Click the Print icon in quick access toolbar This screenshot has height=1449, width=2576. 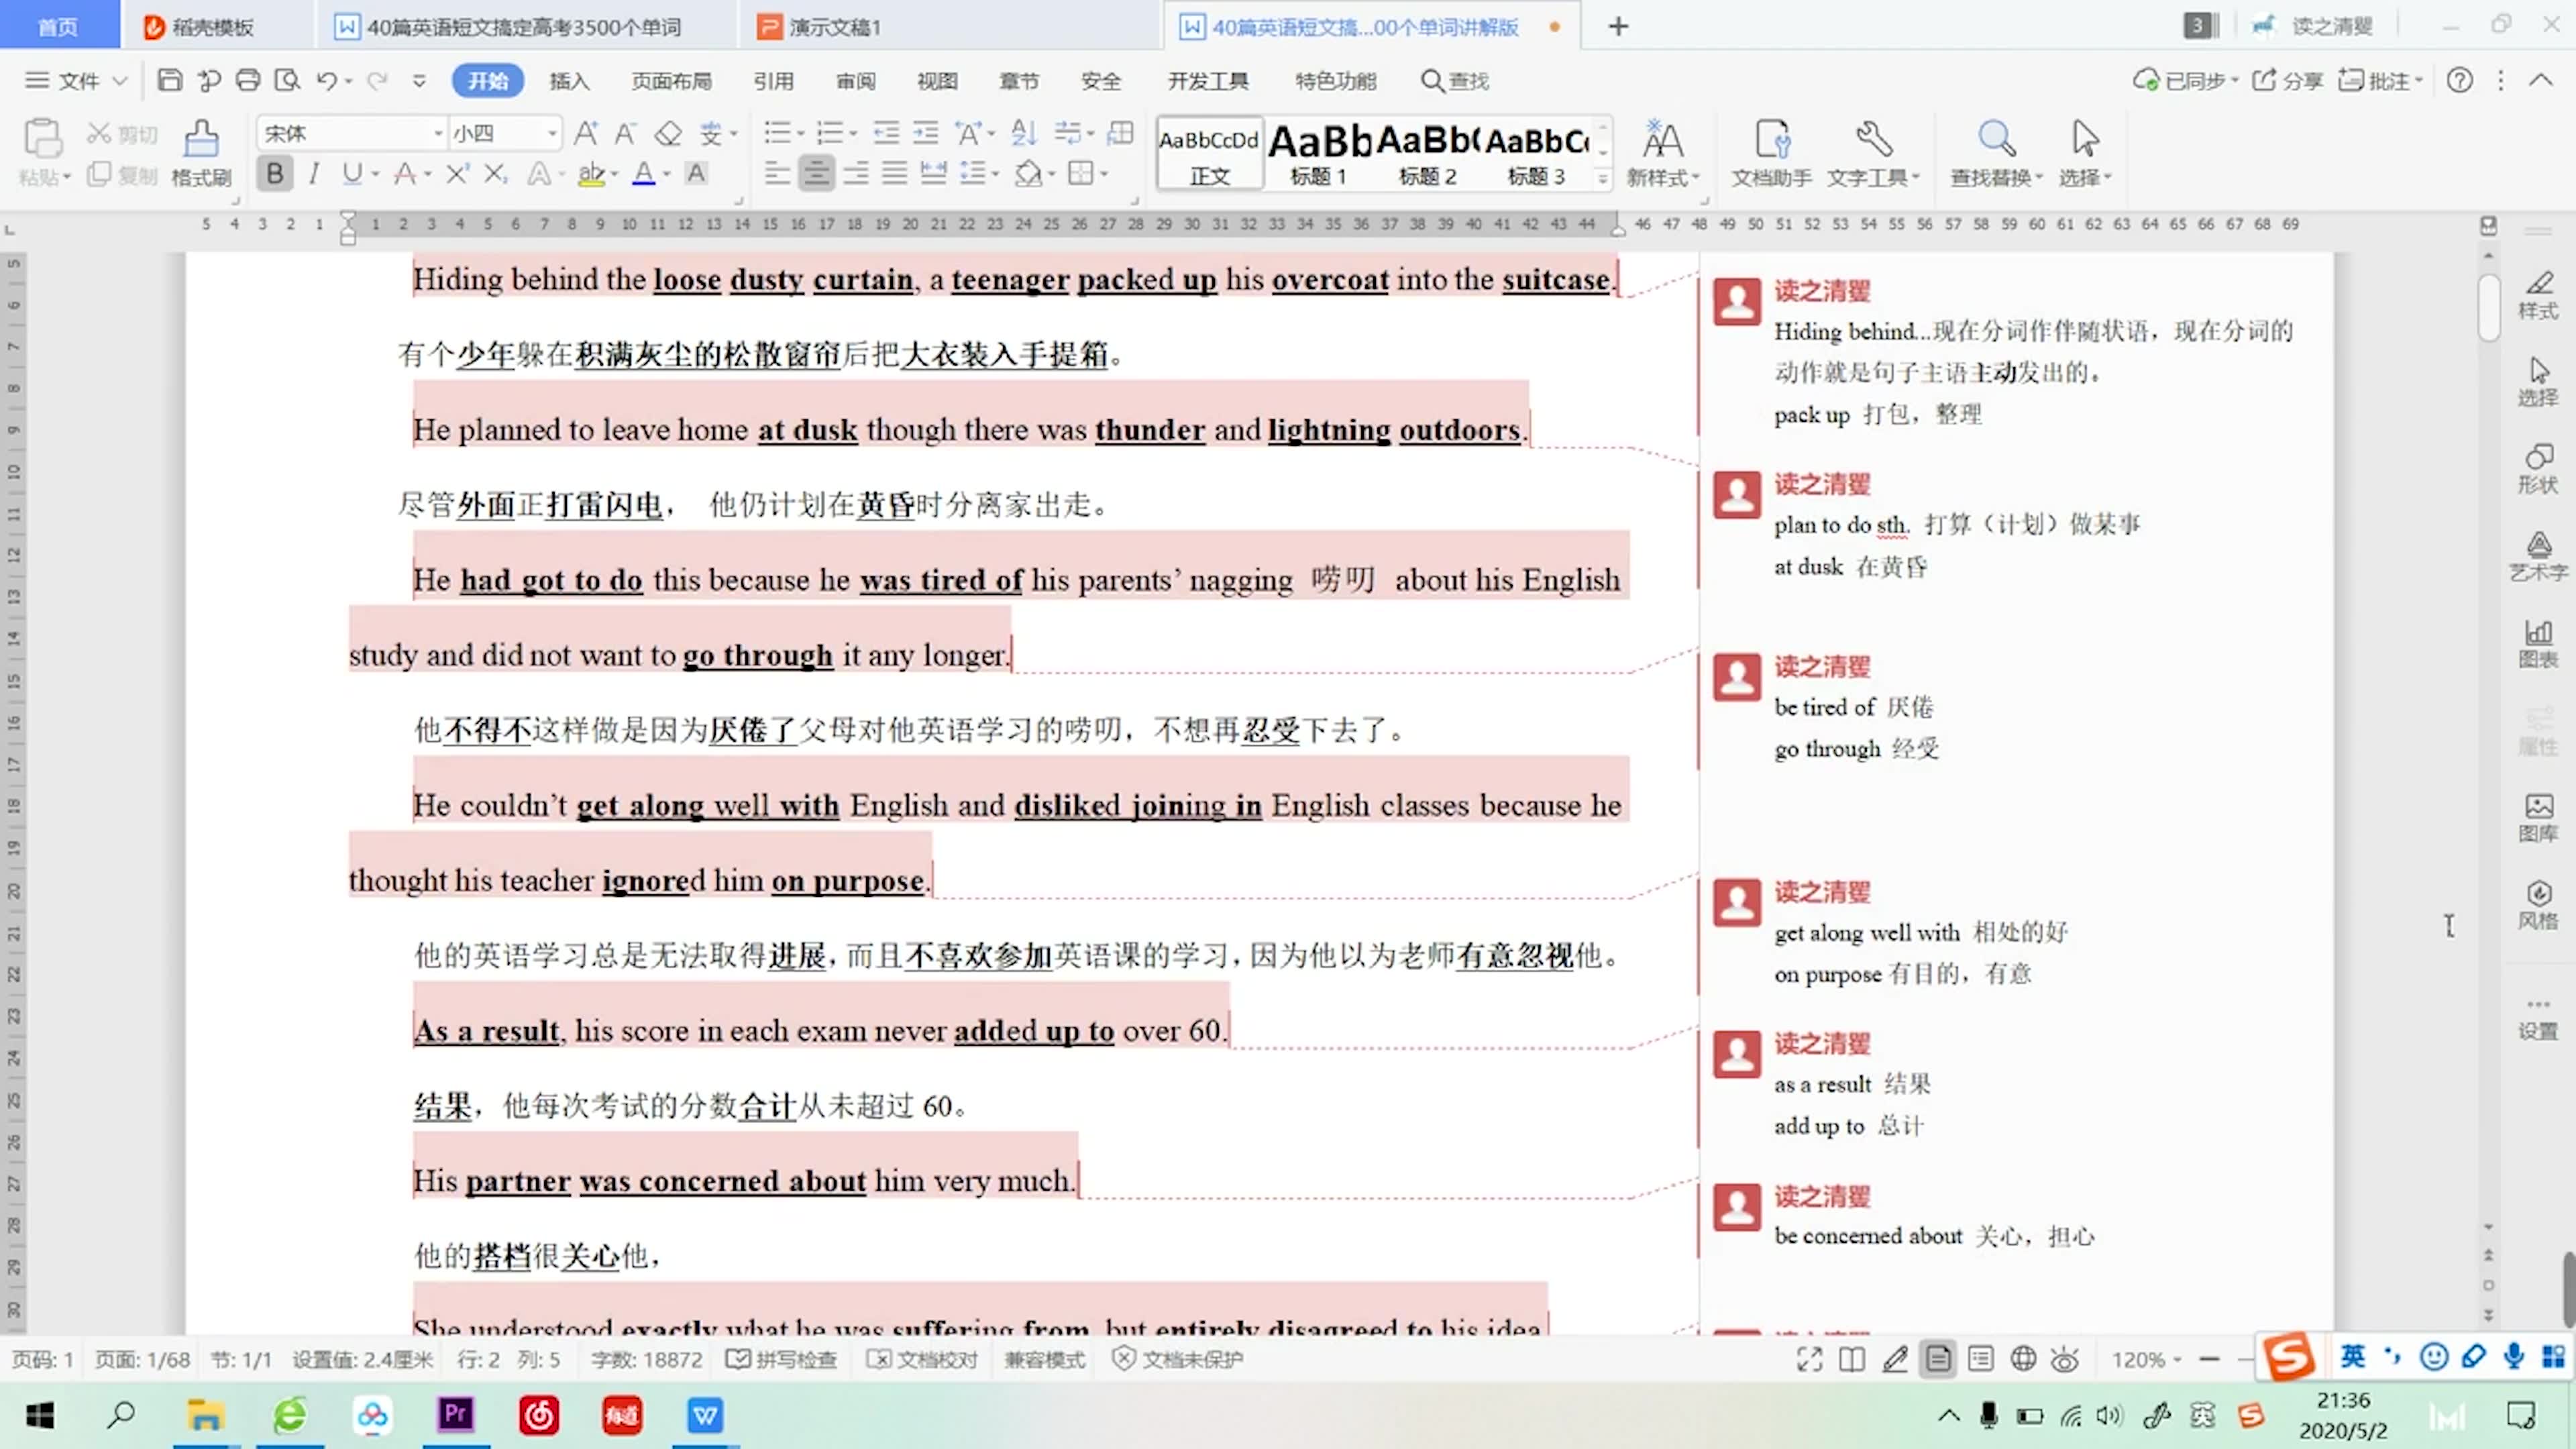point(248,81)
